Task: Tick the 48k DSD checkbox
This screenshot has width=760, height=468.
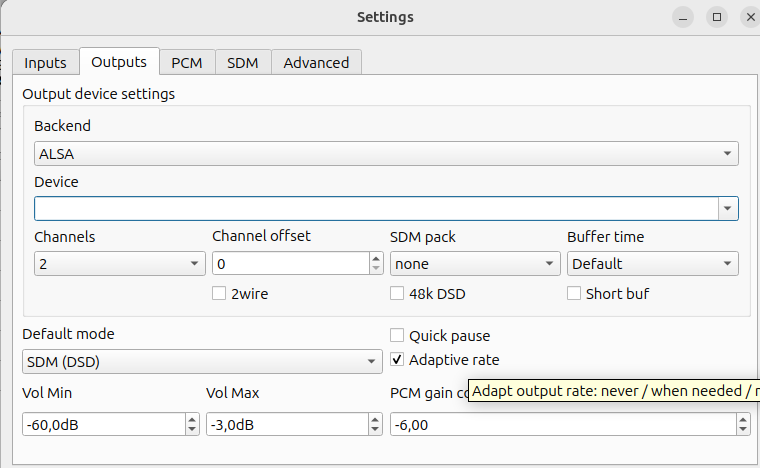Action: tap(397, 294)
